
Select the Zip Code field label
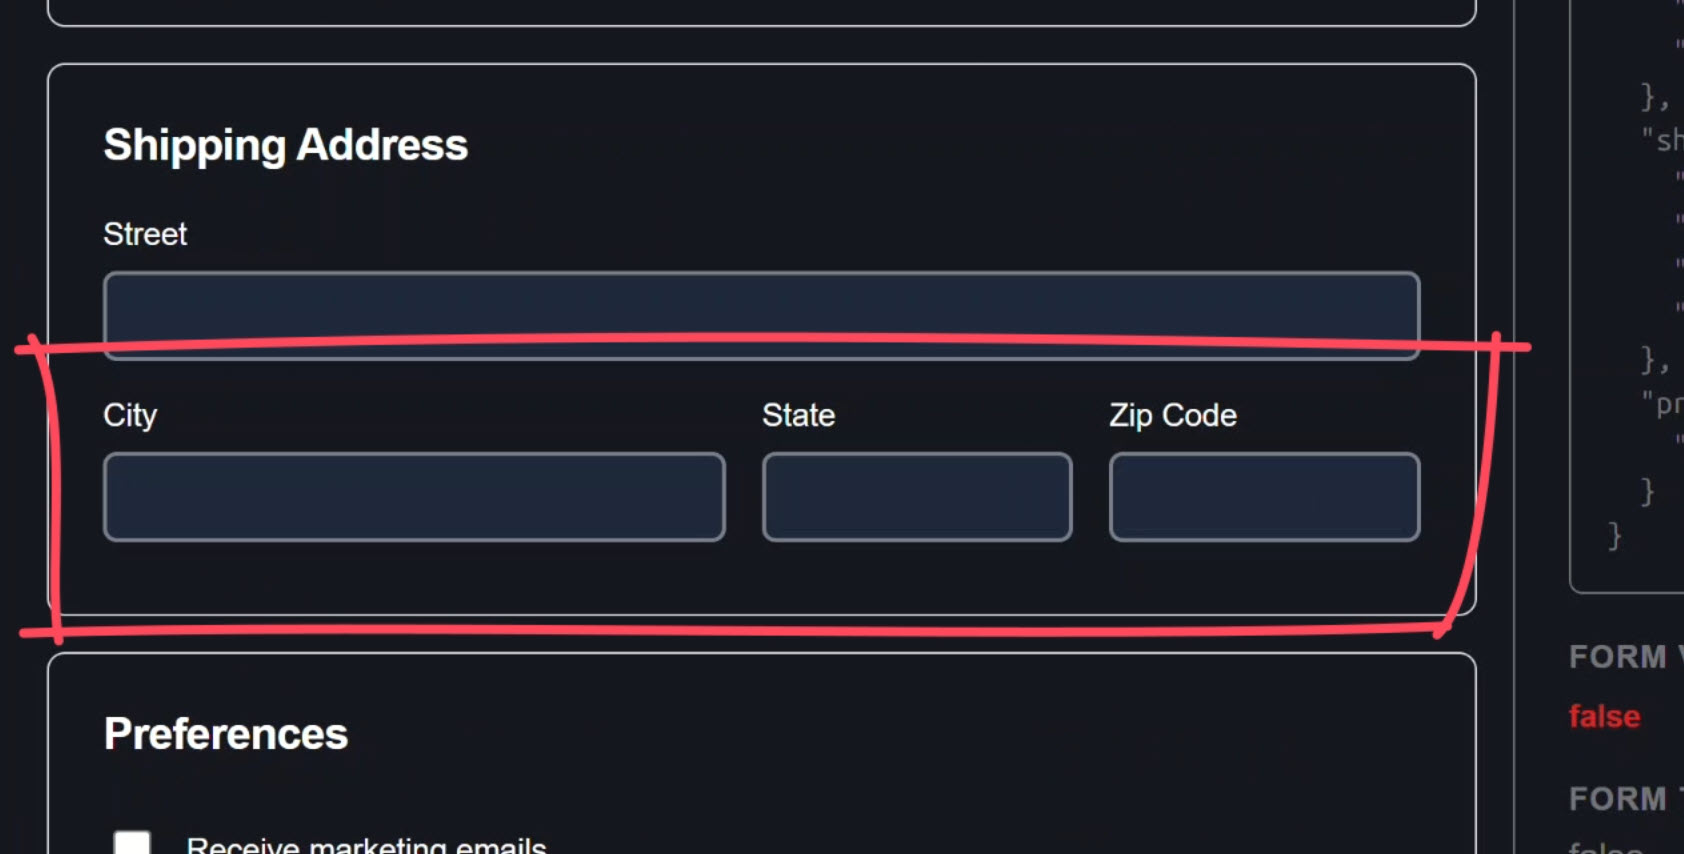coord(1172,414)
